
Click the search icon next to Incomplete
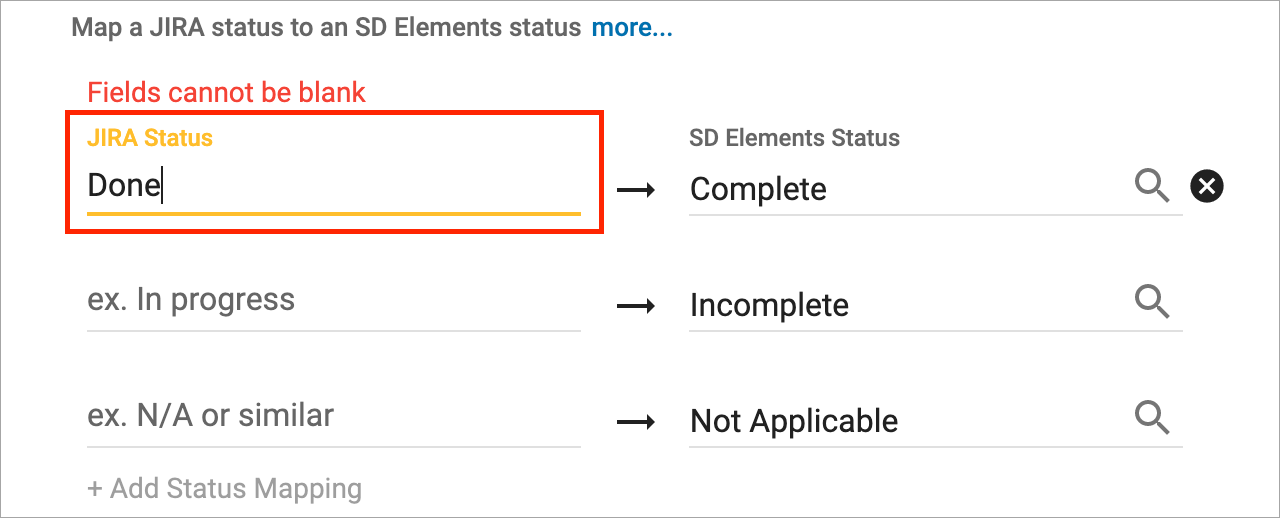[1152, 302]
